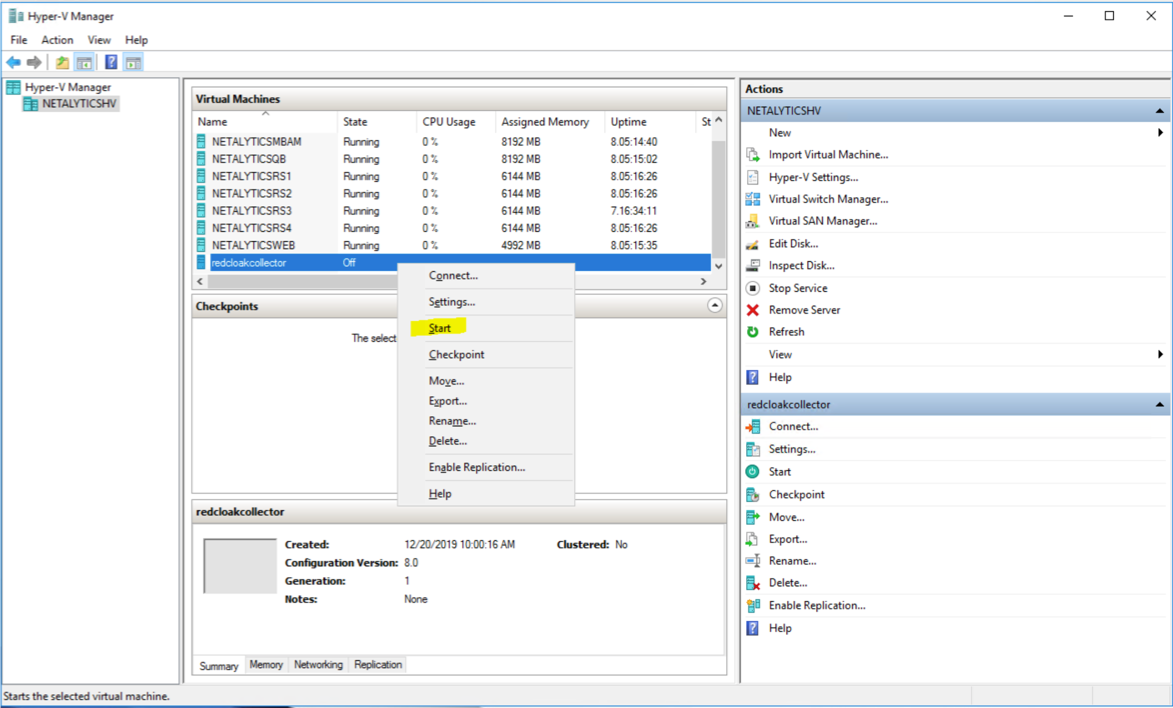
Task: Expand the View submenu arrow in Actions
Action: pos(1160,354)
